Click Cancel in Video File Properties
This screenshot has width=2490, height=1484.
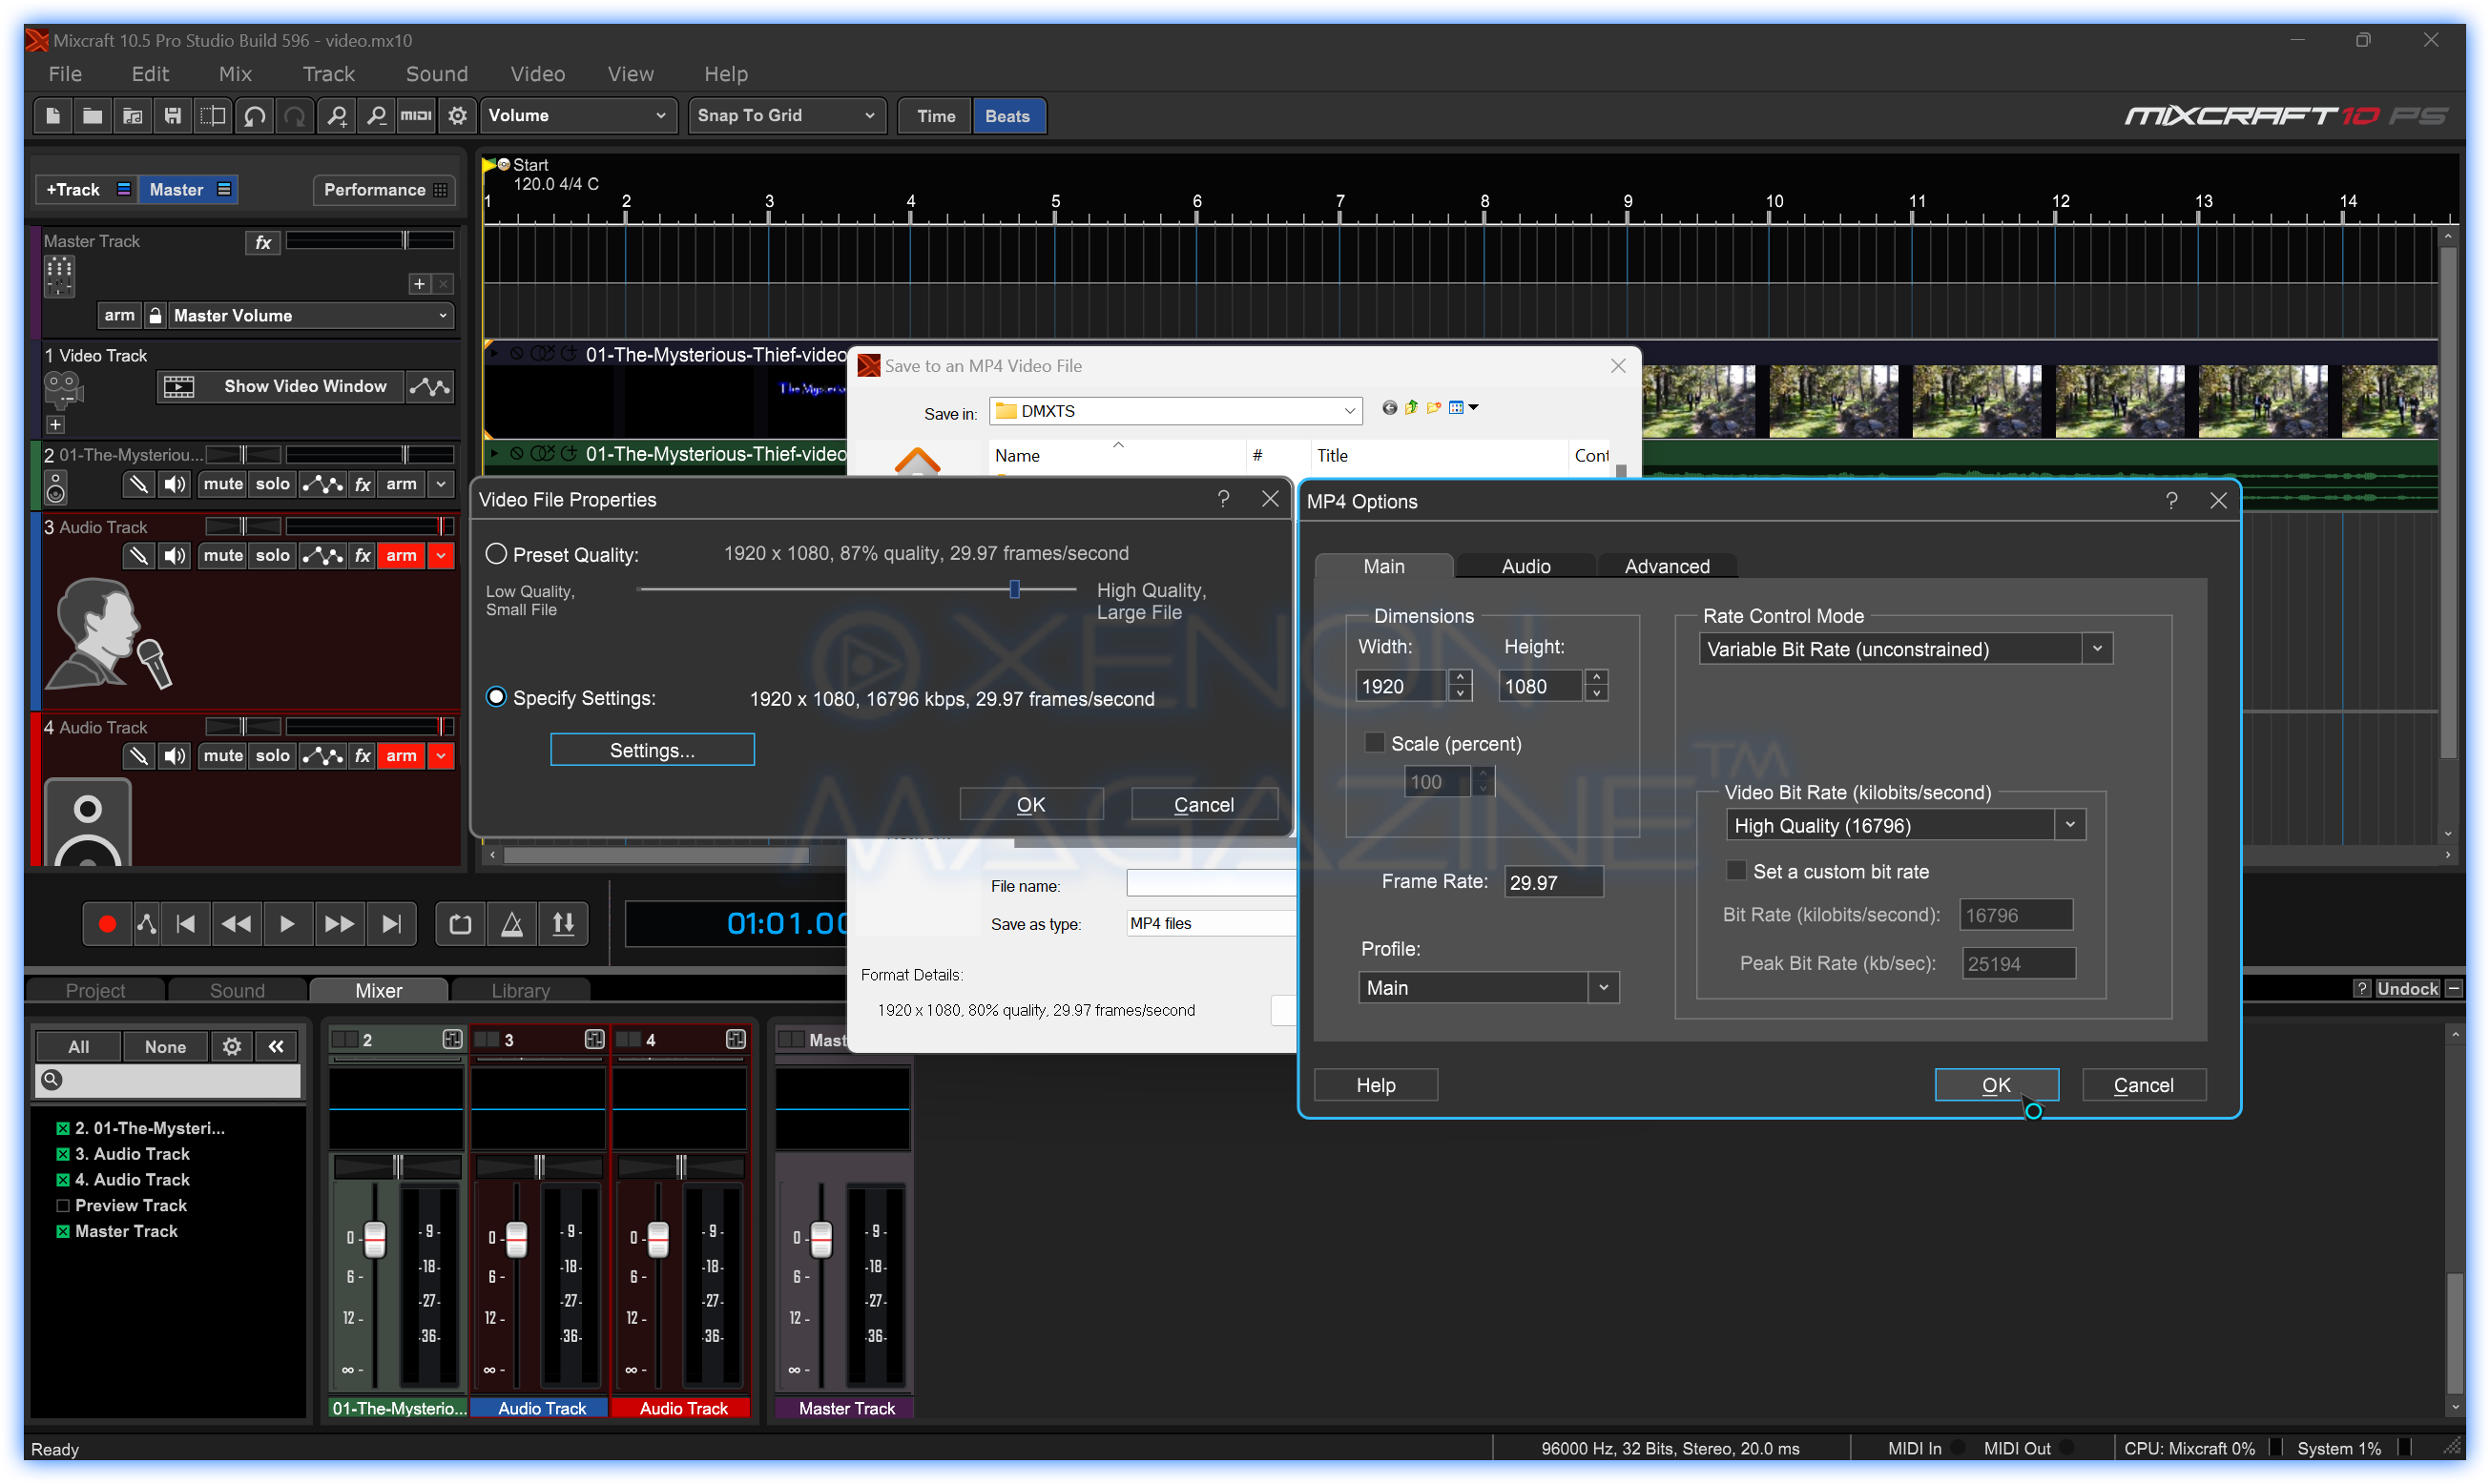click(x=1204, y=805)
